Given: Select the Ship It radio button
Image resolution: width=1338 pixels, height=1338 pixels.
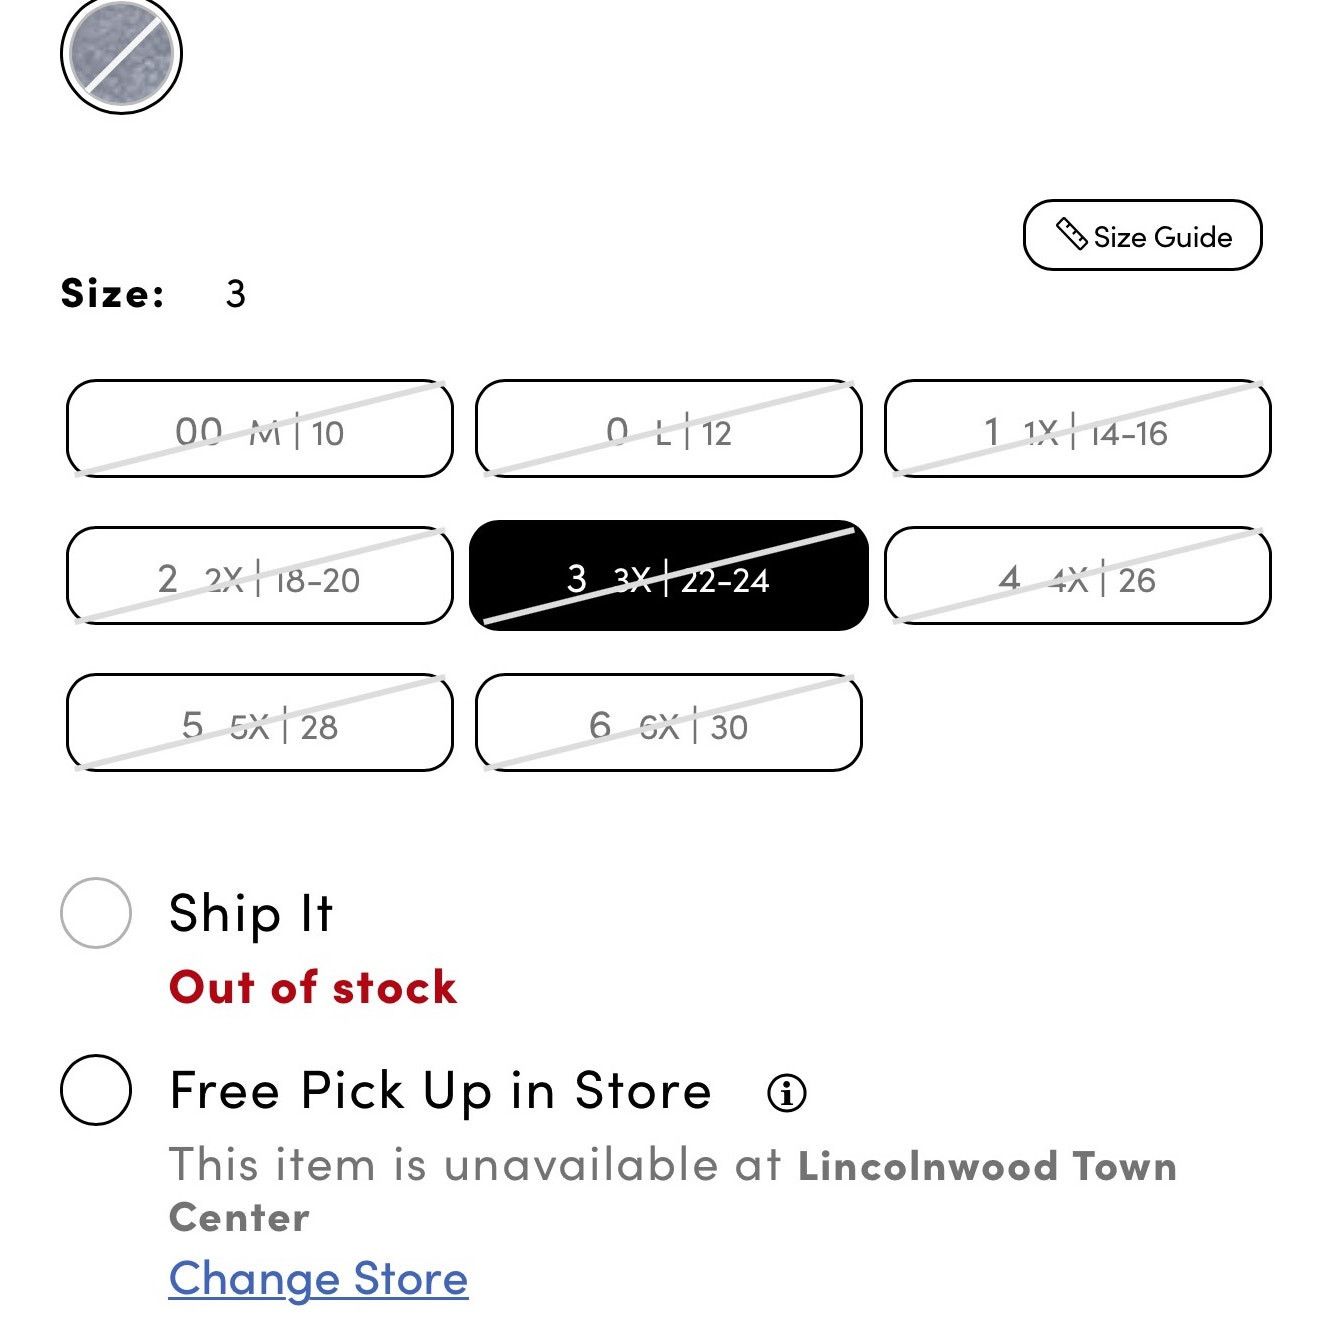Looking at the screenshot, I should tap(96, 913).
